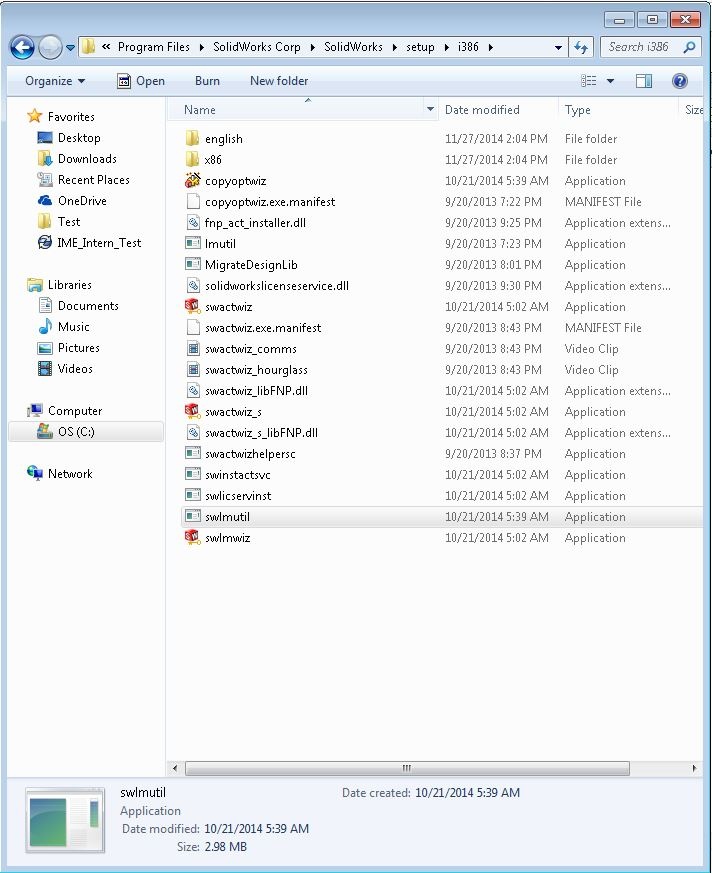Click the horizontal scrollbar thumb
712x873 pixels.
(x=407, y=768)
